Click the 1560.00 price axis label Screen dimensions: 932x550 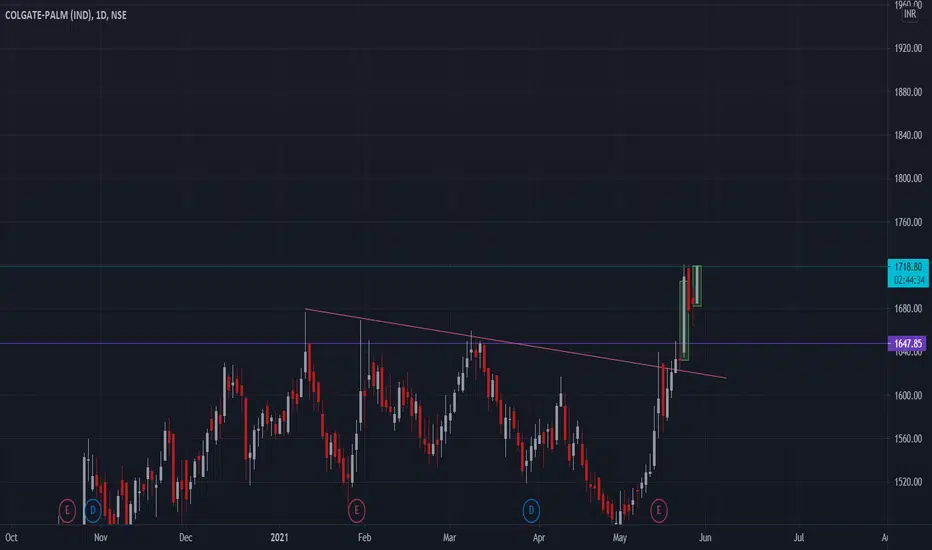tap(908, 439)
